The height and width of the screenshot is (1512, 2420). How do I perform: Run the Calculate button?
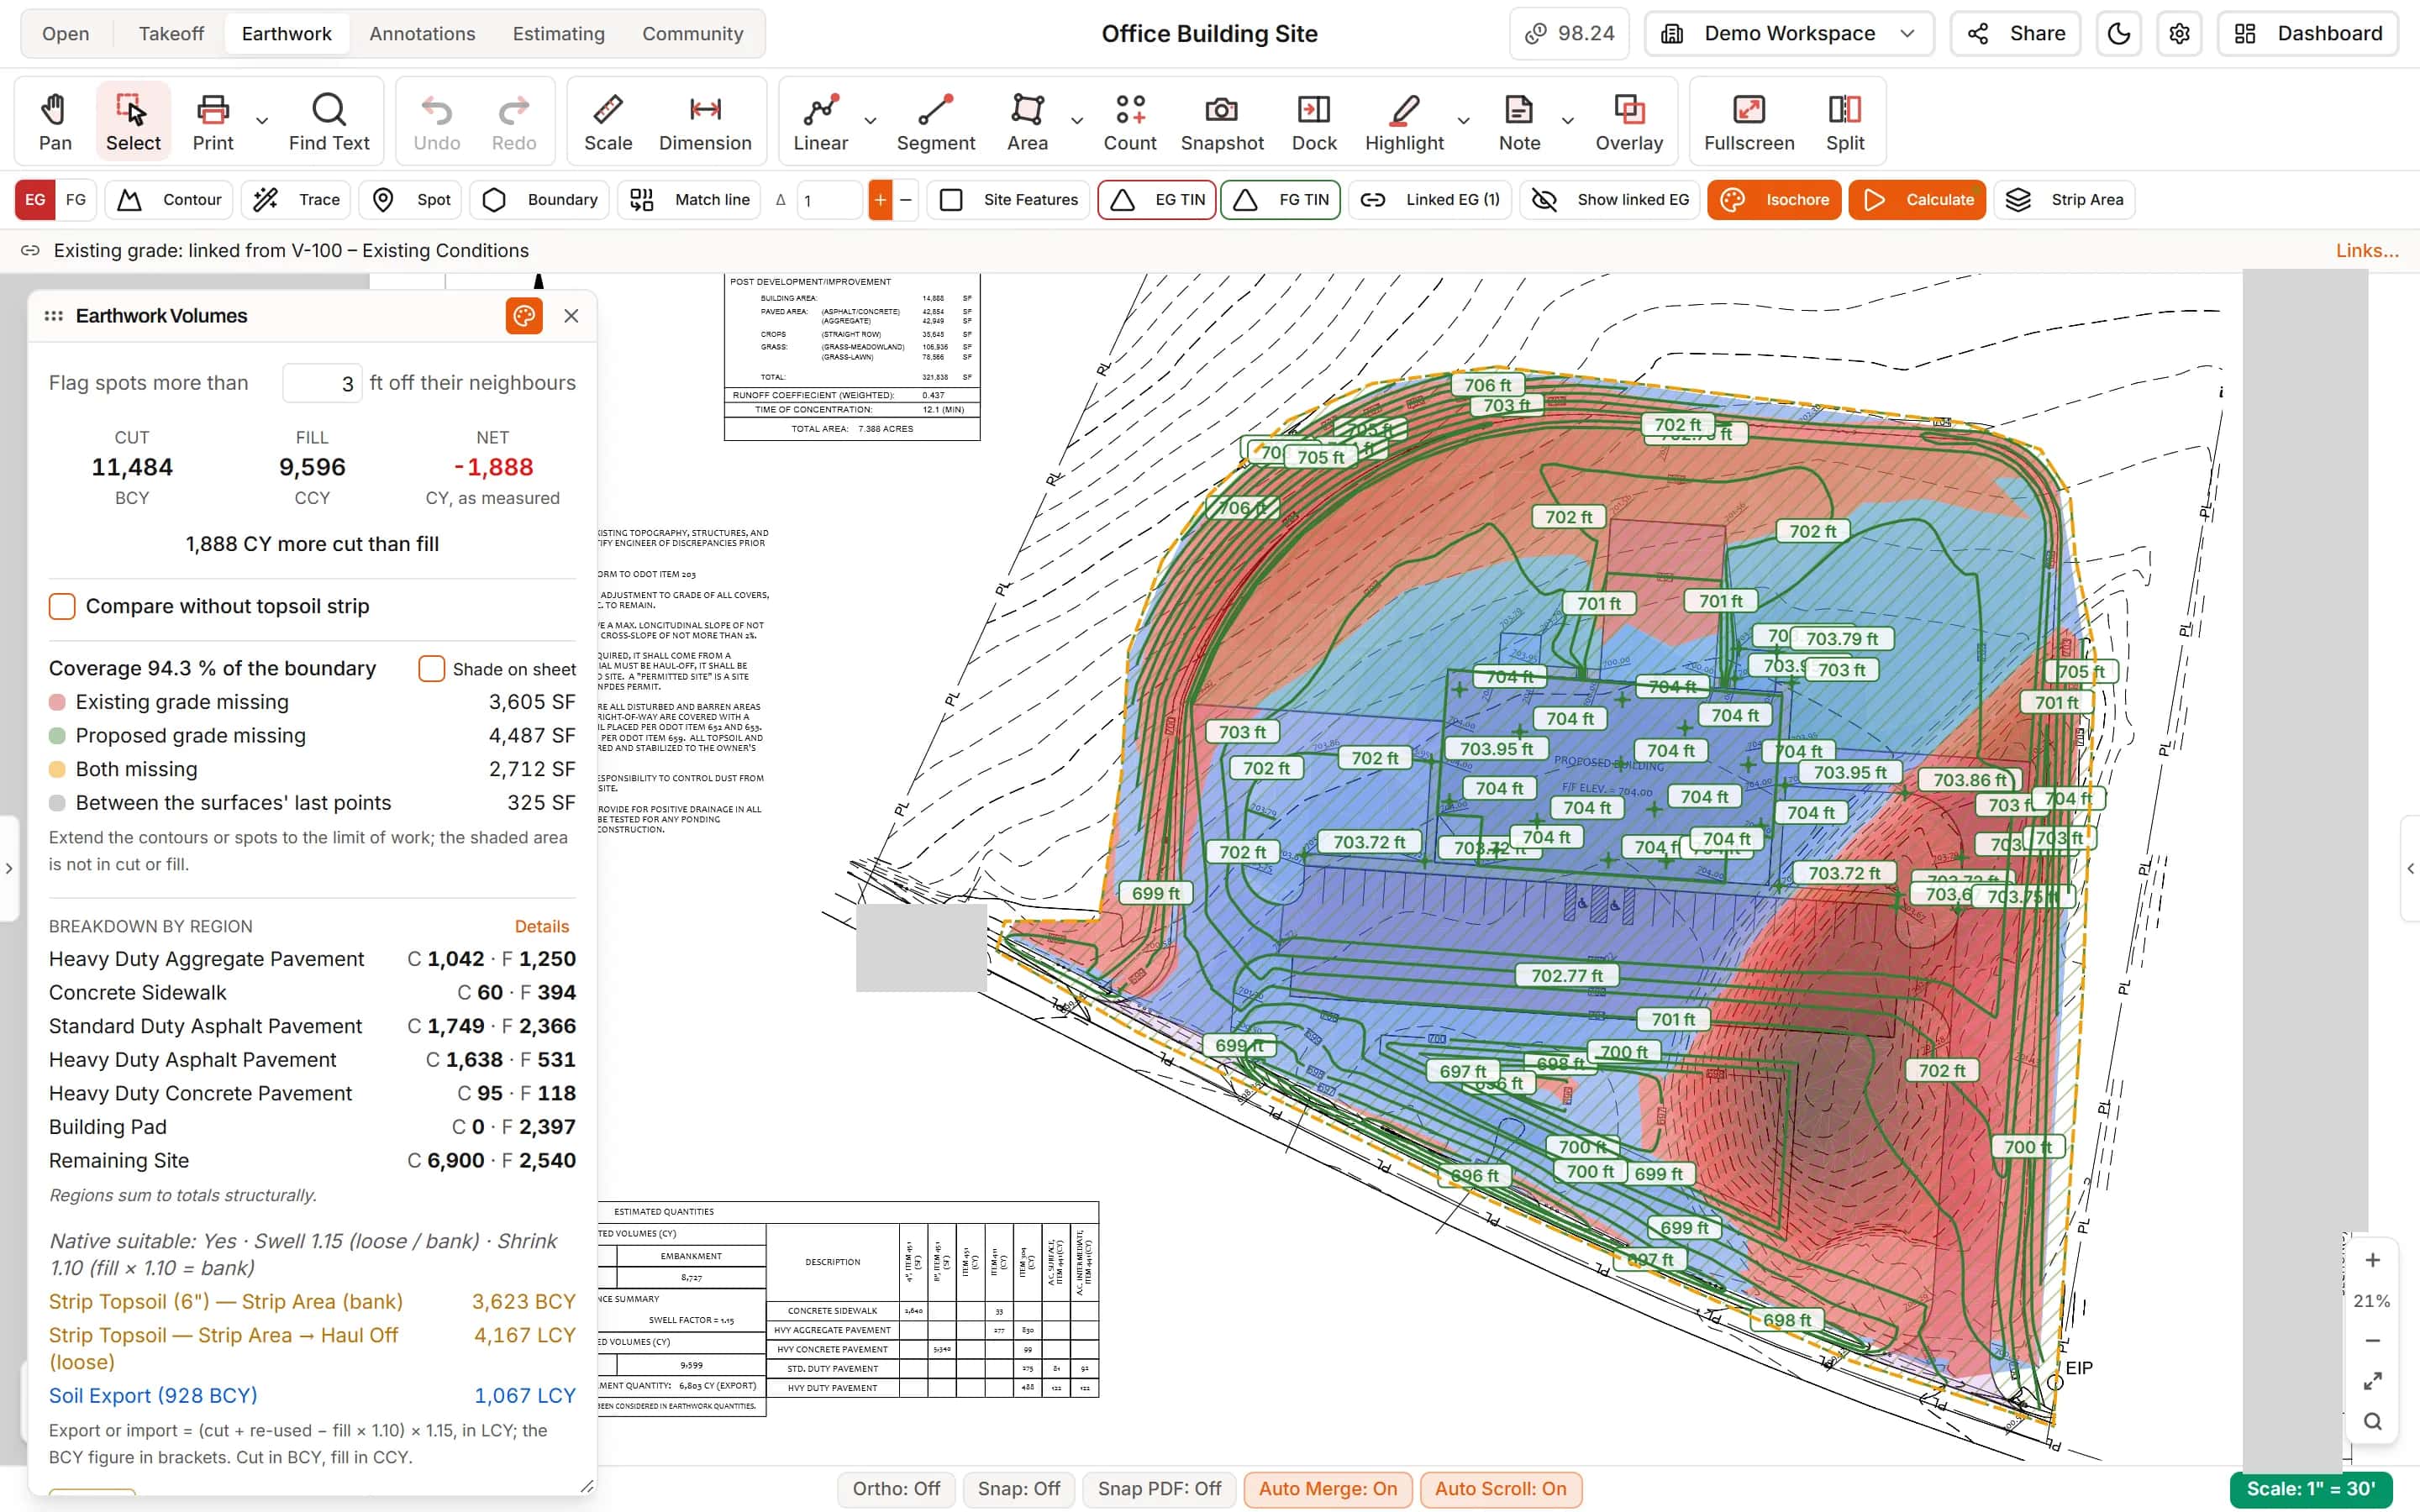tap(1917, 200)
